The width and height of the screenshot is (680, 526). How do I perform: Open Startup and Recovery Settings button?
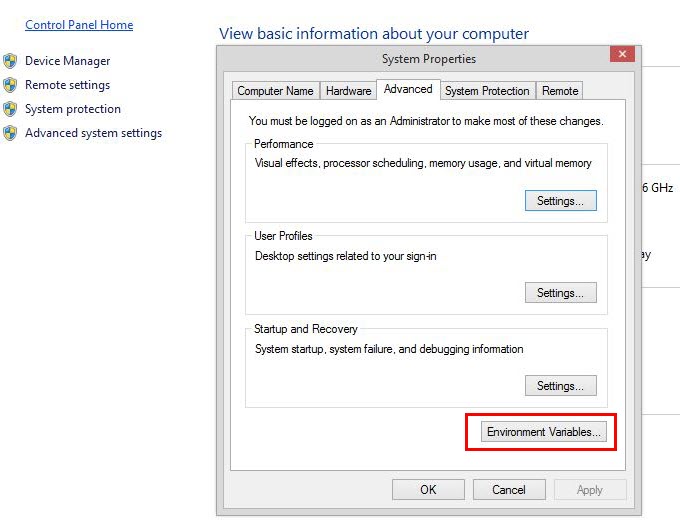pos(560,386)
